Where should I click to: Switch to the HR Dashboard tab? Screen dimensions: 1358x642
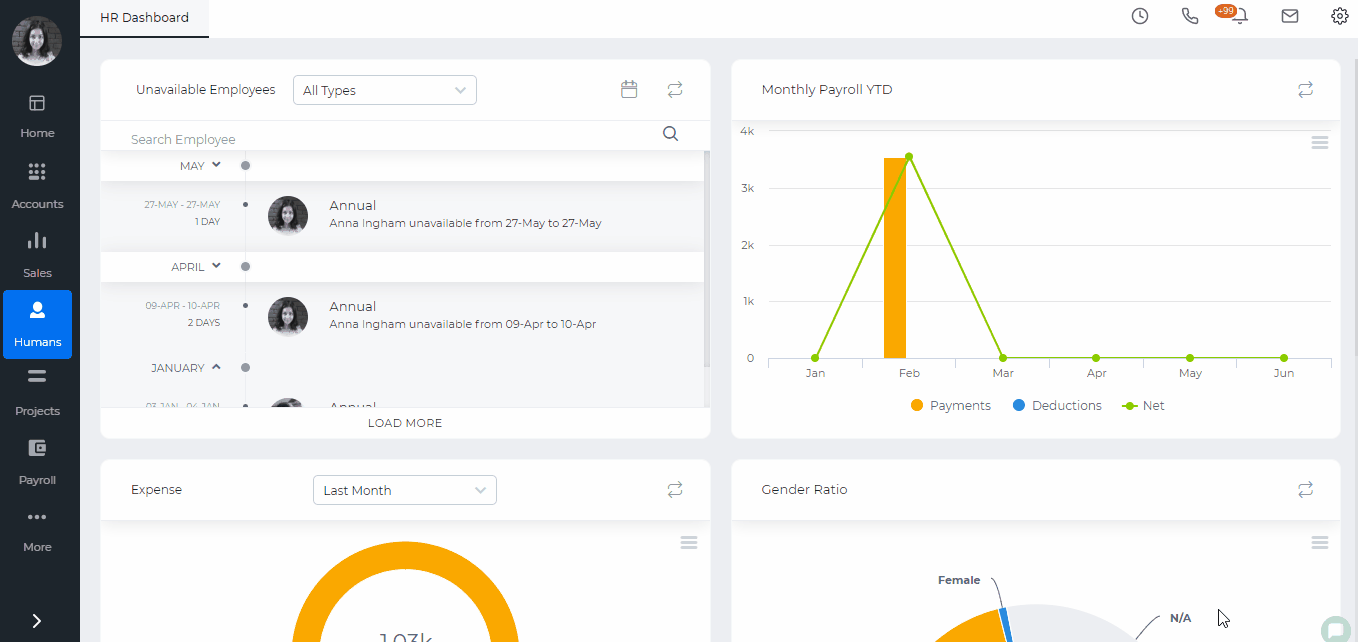click(x=144, y=18)
